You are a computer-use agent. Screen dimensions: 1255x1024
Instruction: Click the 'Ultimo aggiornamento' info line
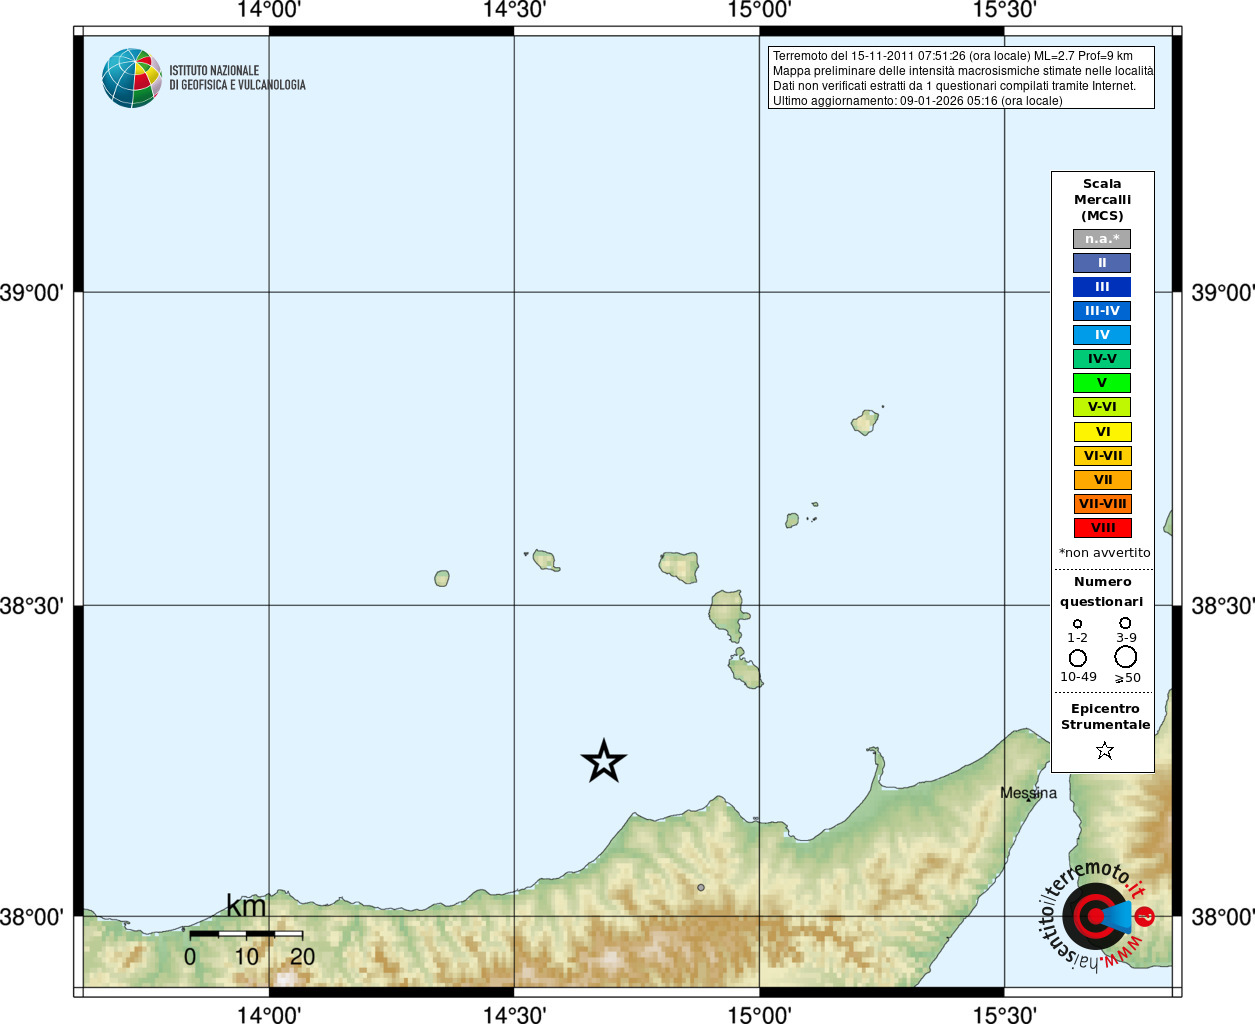[917, 101]
